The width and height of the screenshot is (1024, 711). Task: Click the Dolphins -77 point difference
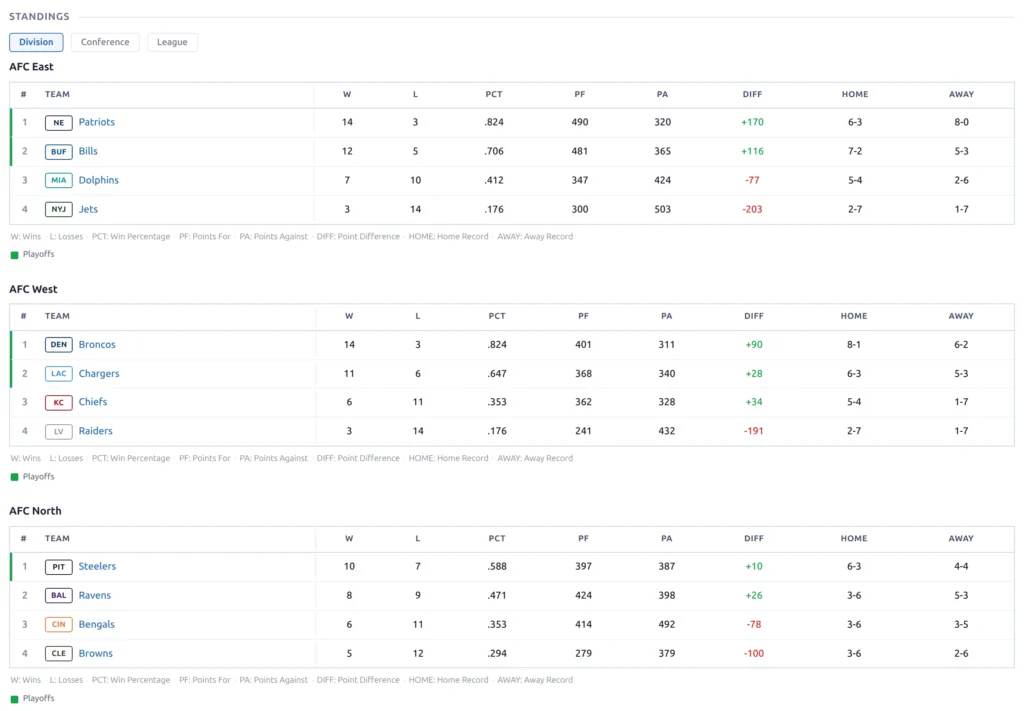pos(752,180)
